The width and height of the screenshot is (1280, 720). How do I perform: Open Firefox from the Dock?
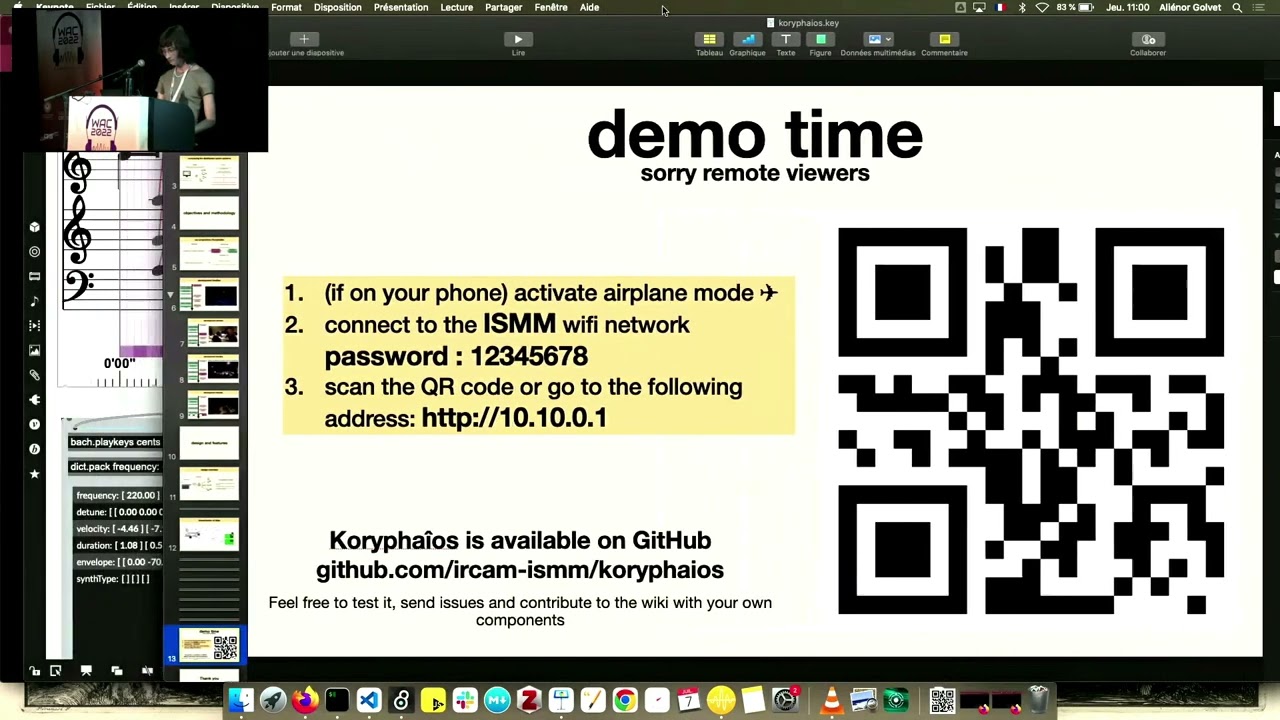305,700
